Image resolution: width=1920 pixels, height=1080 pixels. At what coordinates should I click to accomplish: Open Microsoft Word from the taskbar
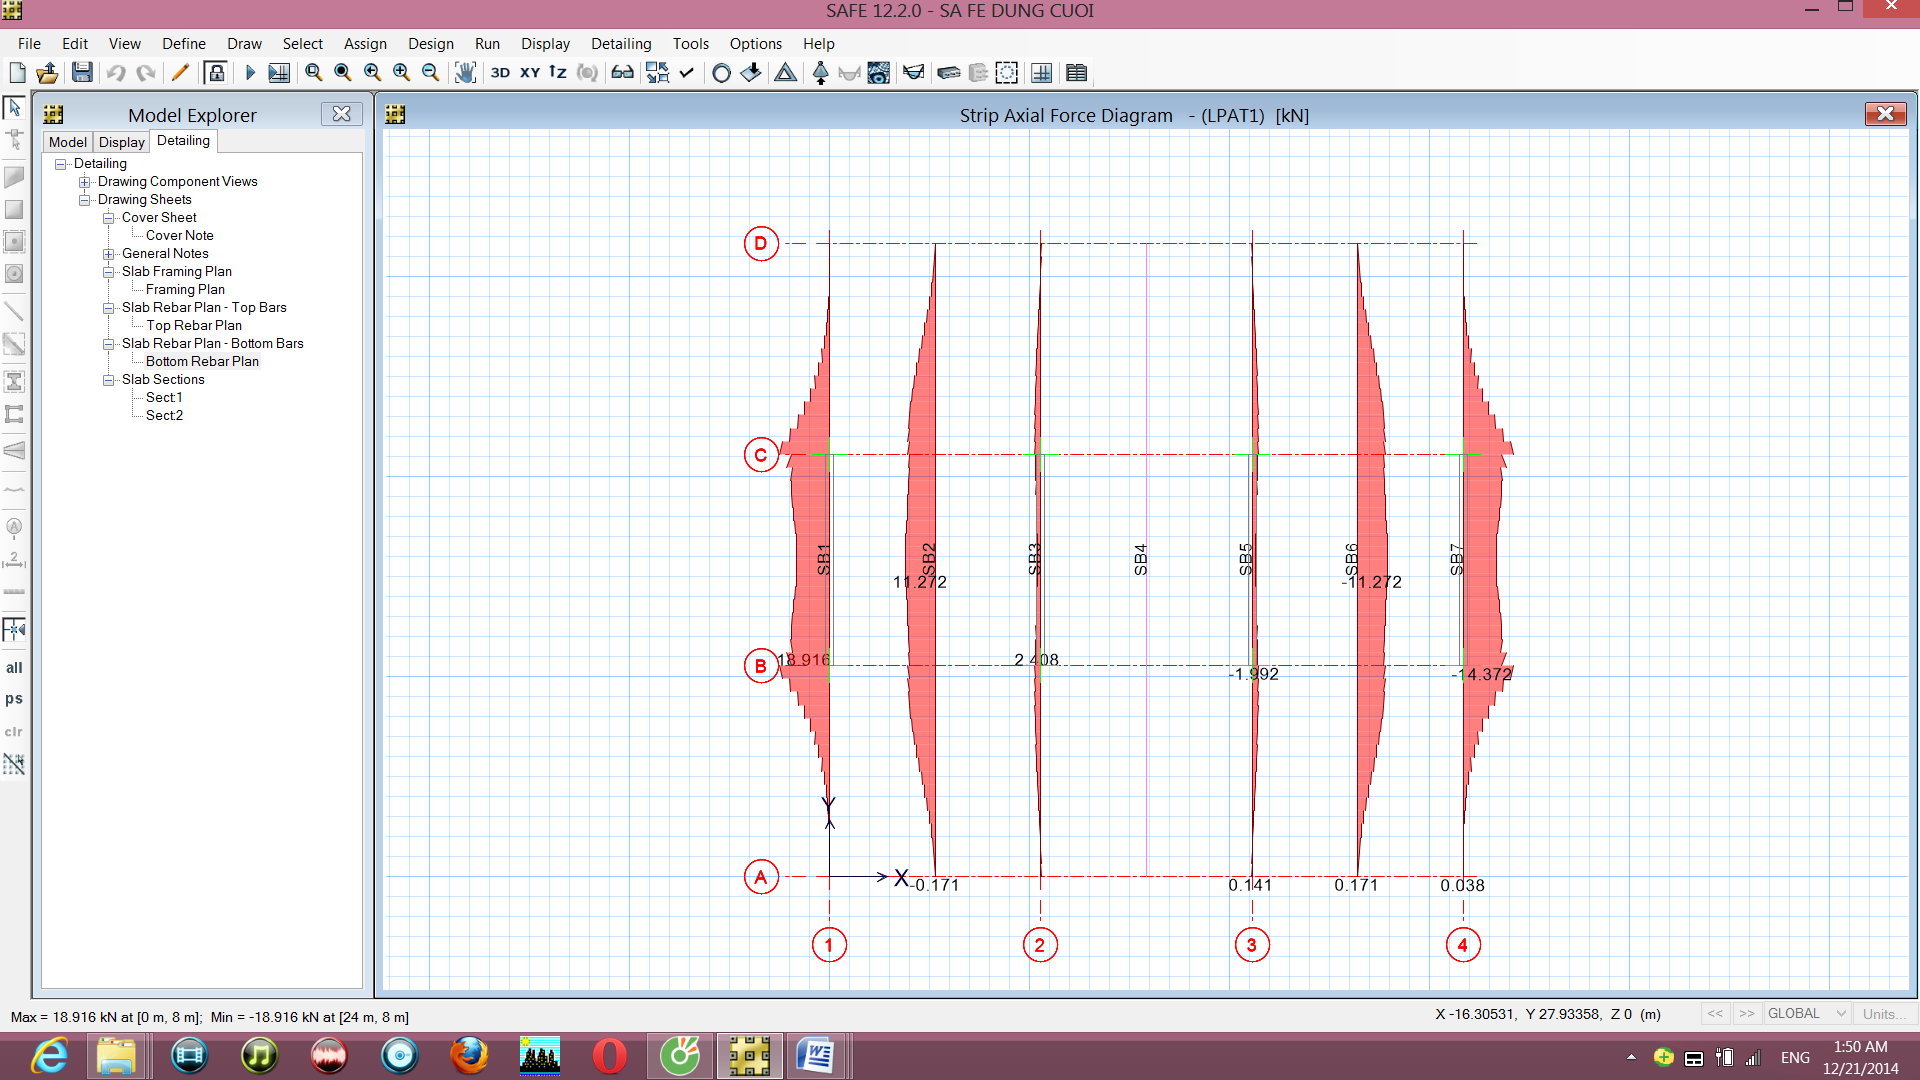pyautogui.click(x=816, y=1056)
